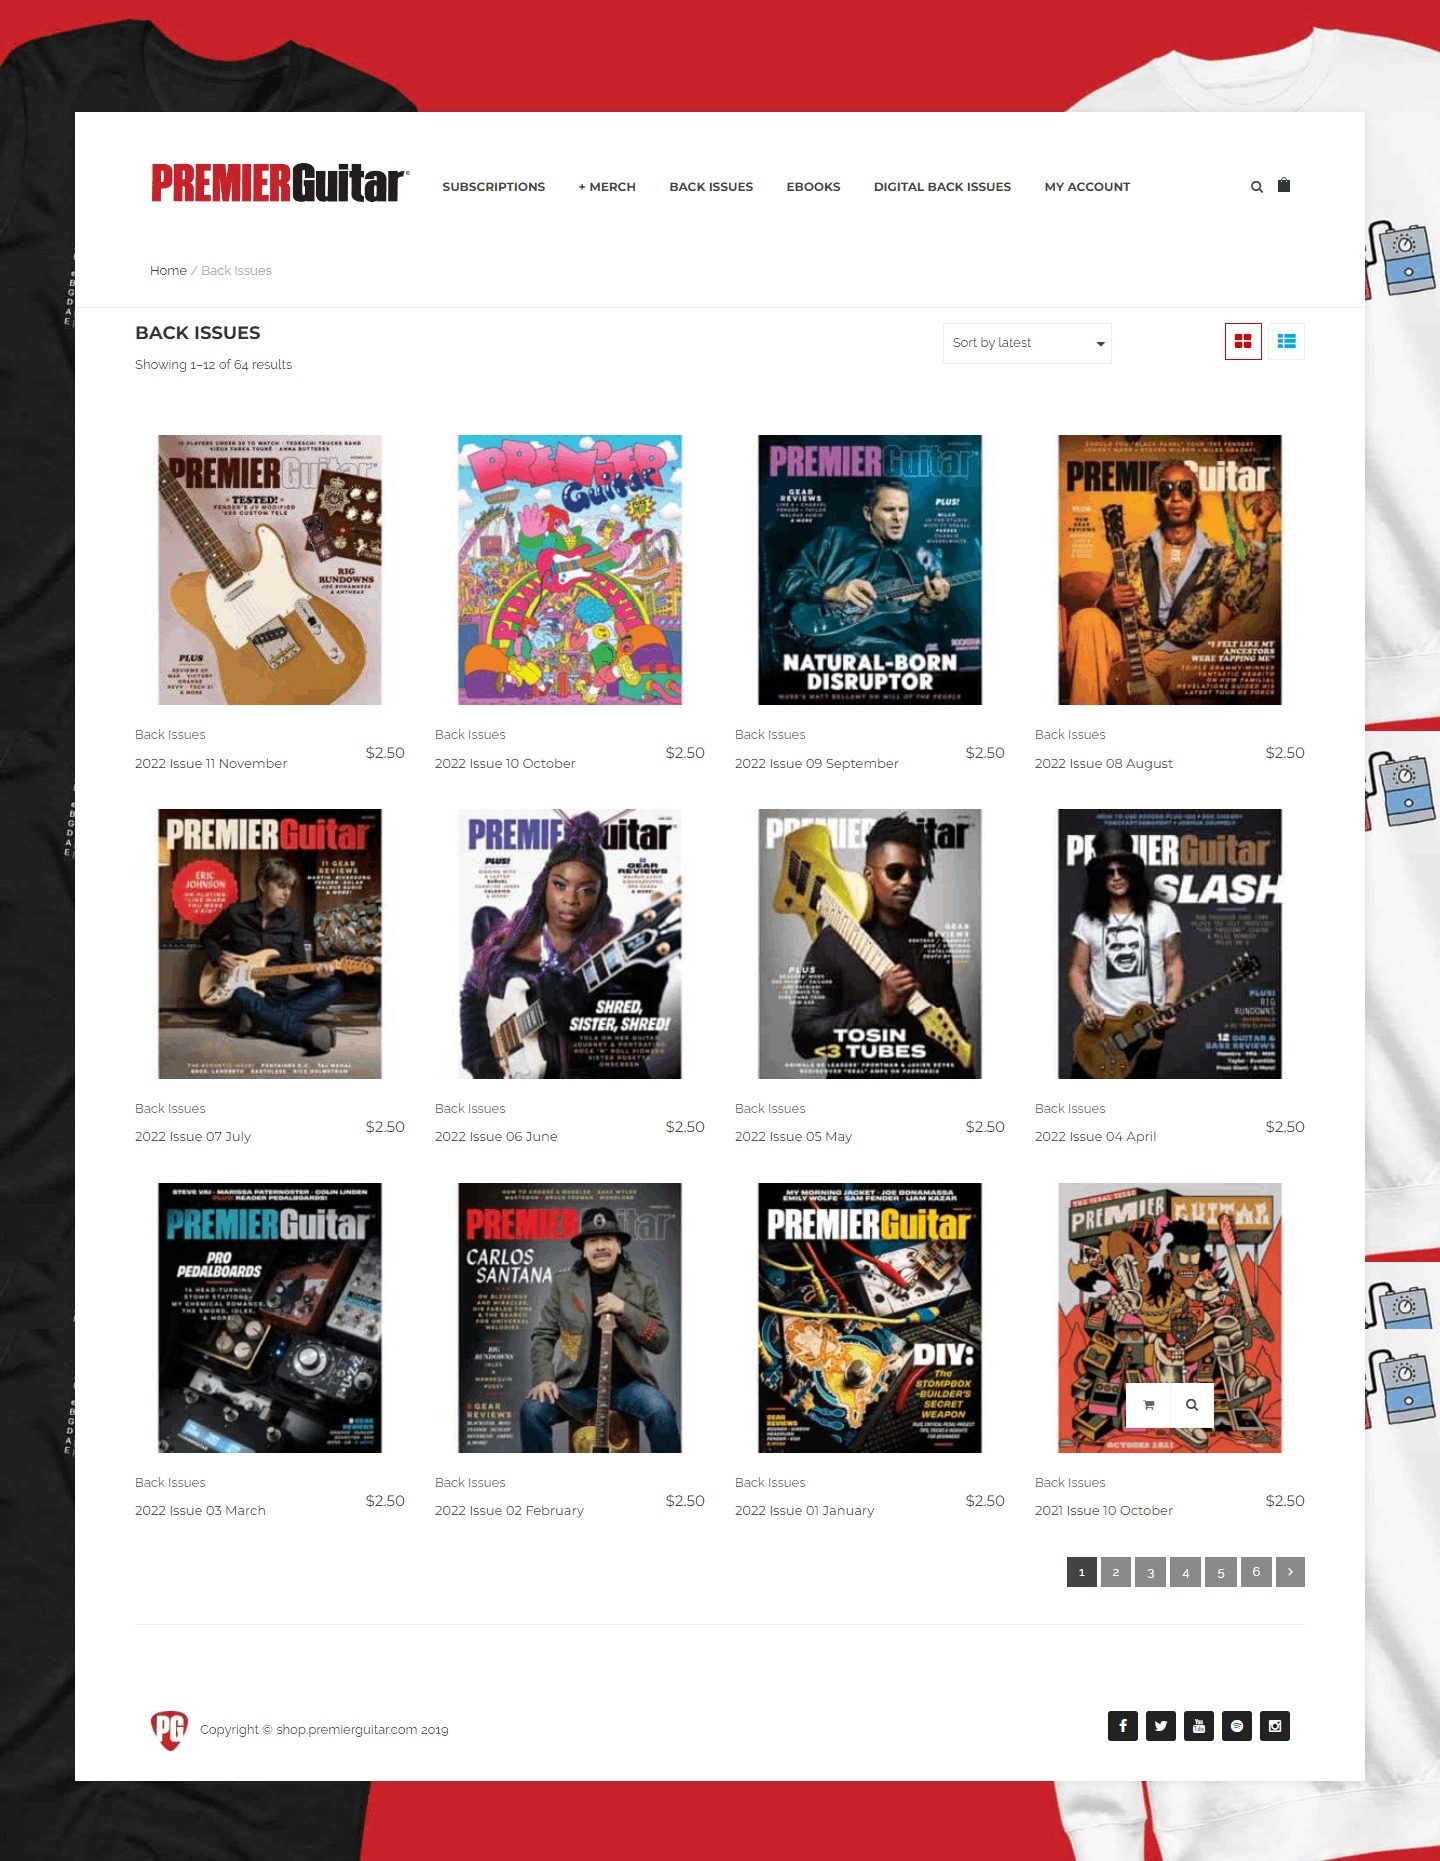Image resolution: width=1440 pixels, height=1861 pixels.
Task: Open the shopping bag cart icon
Action: point(1284,185)
